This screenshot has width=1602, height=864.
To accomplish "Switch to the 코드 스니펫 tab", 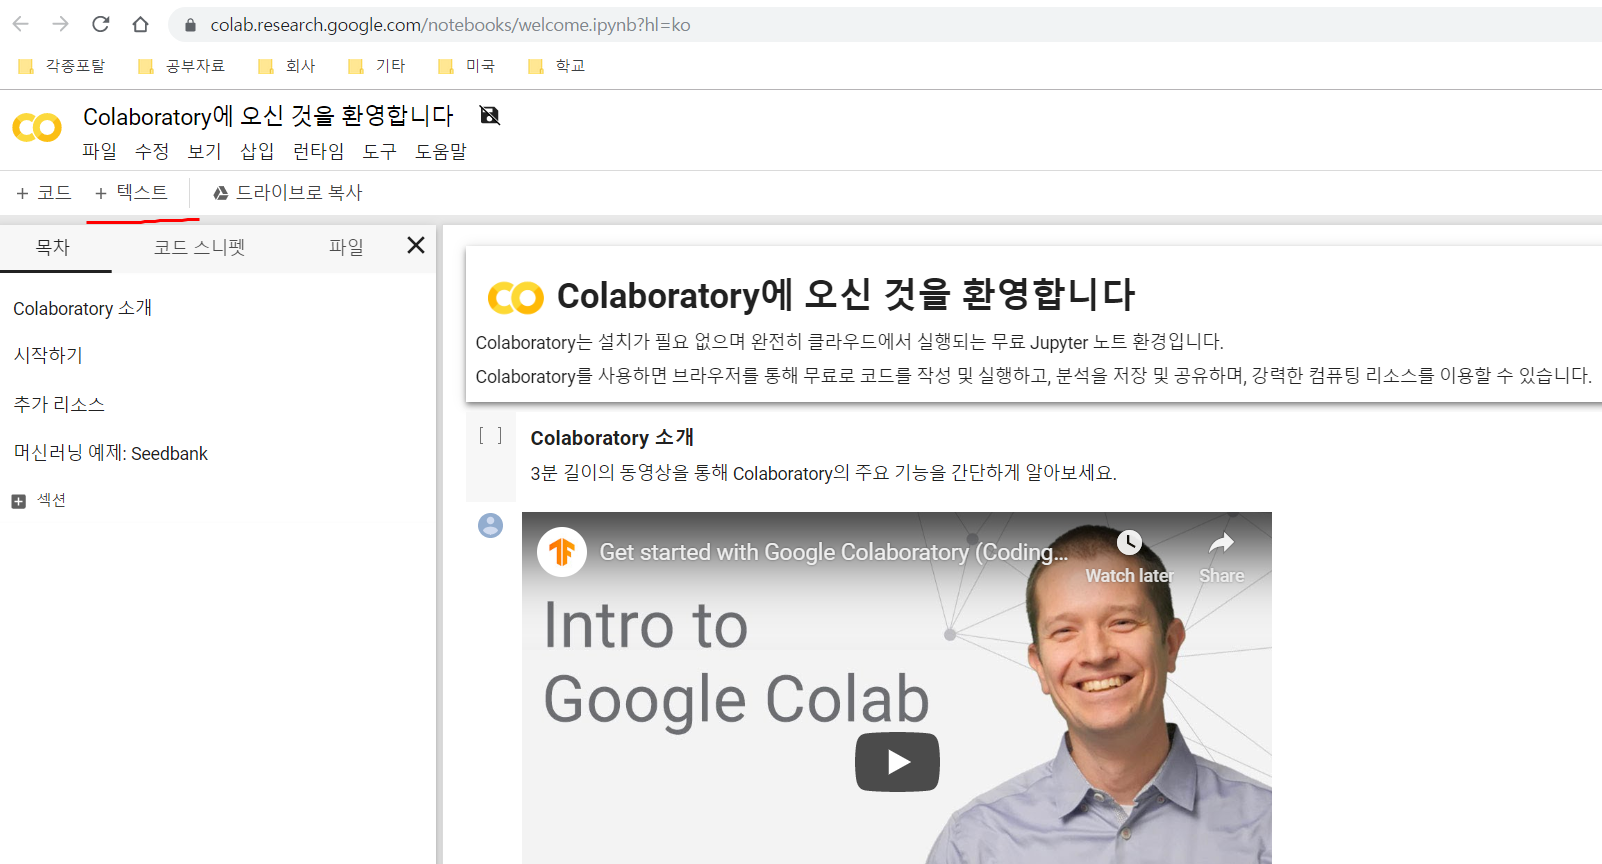I will point(199,247).
